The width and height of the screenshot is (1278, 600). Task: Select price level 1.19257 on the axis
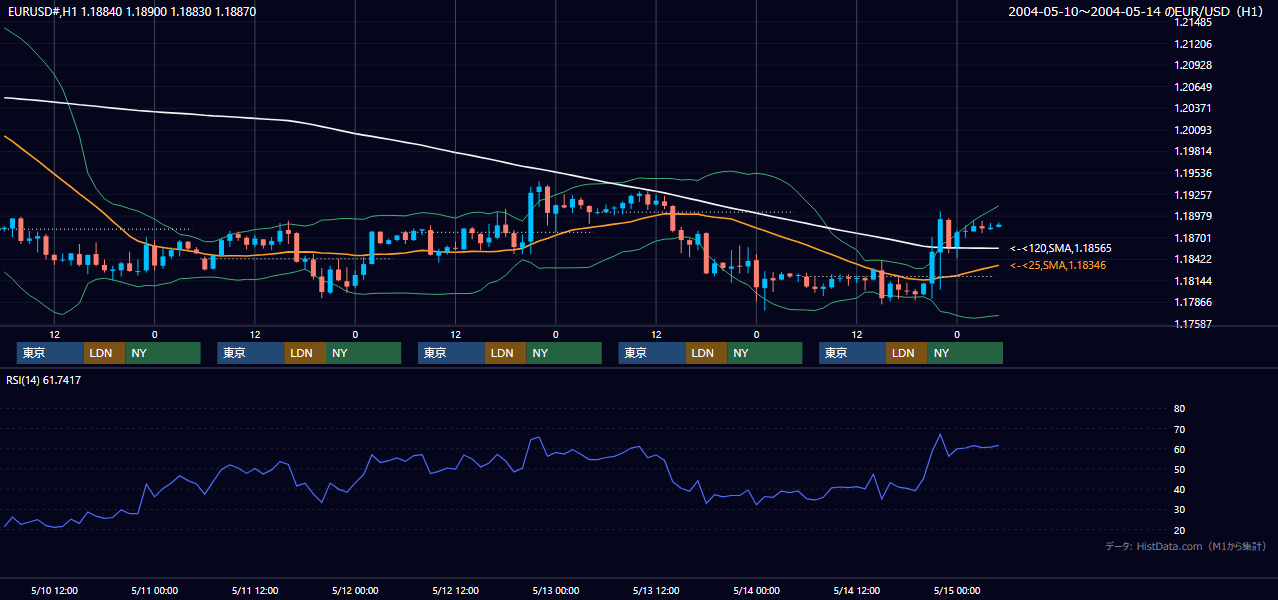point(1194,195)
